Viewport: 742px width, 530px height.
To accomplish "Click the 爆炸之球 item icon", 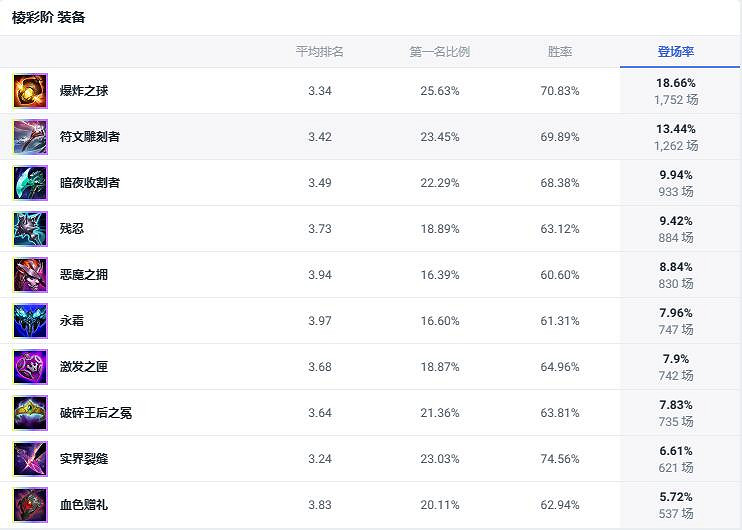I will [30, 91].
